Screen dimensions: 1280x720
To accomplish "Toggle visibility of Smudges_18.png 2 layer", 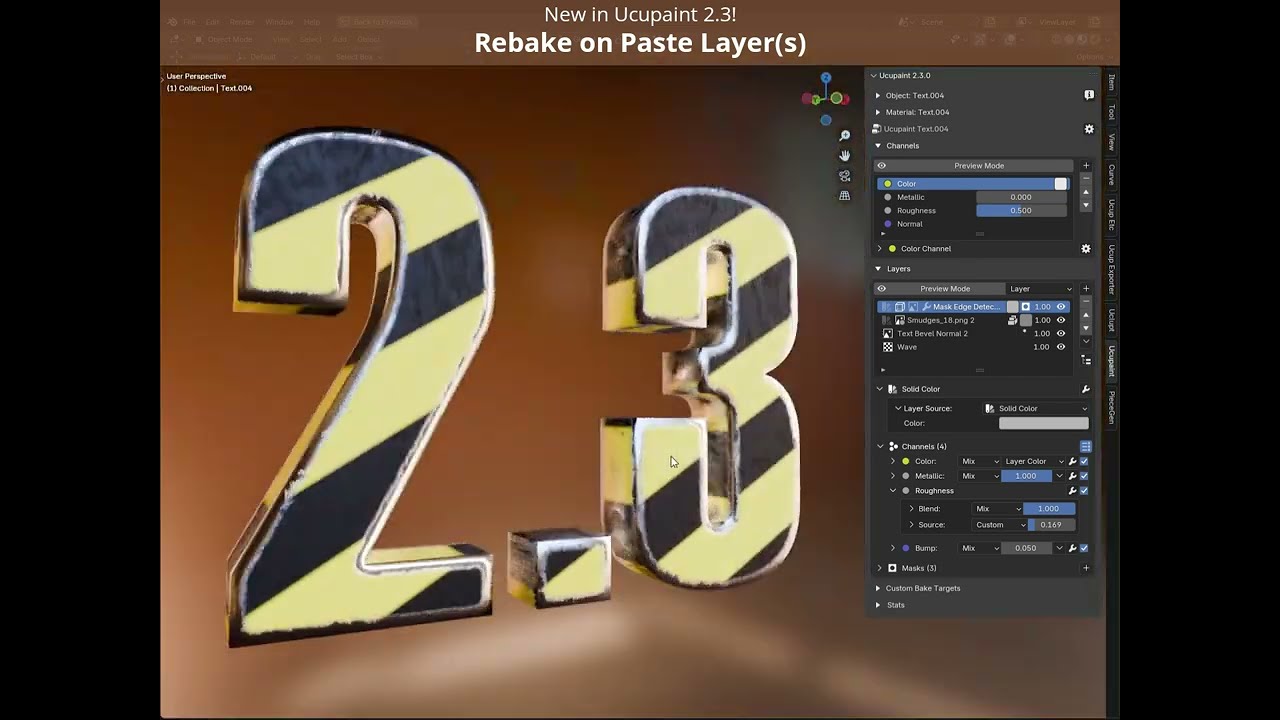I will (x=1061, y=320).
